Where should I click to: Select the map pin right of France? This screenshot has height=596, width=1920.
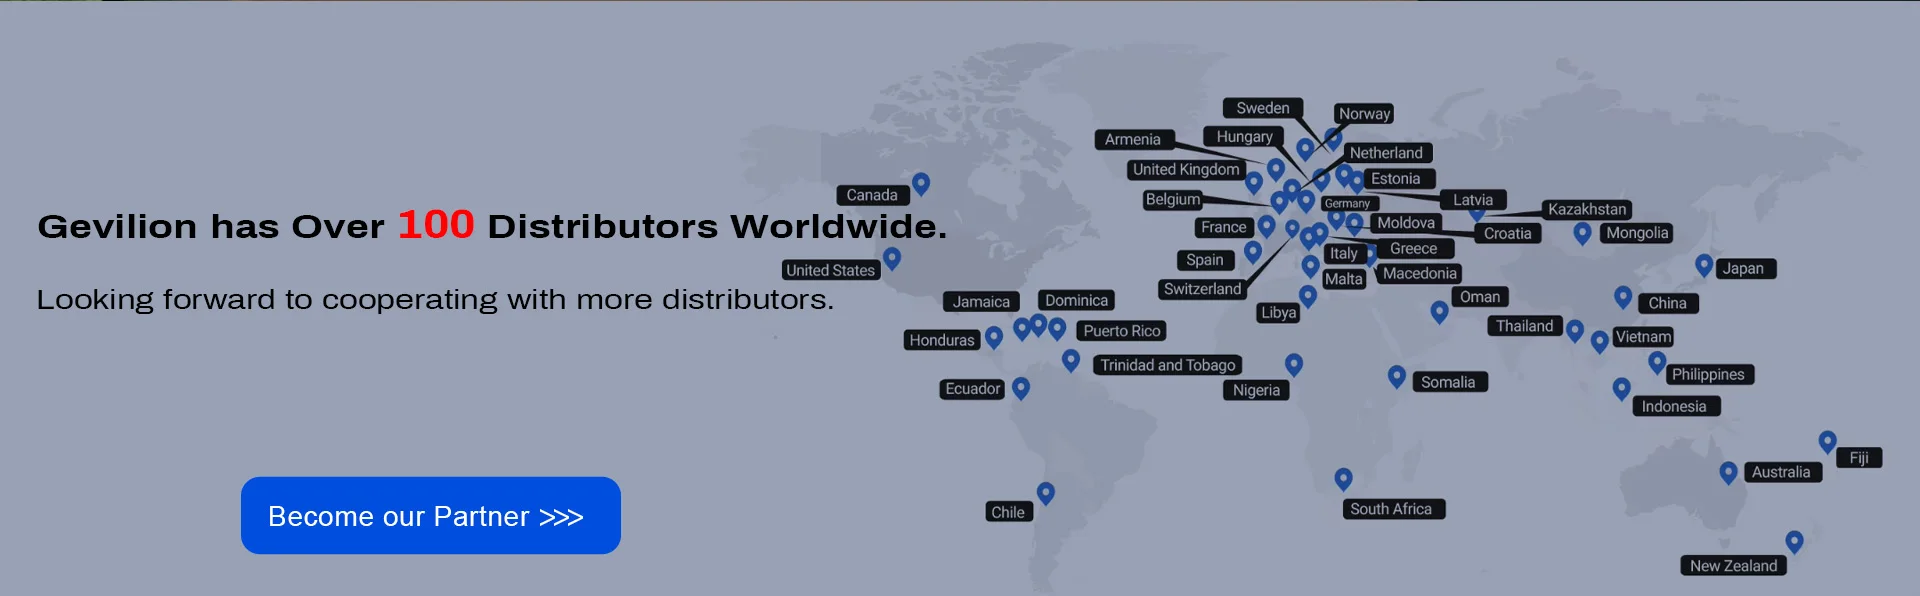click(x=1266, y=226)
